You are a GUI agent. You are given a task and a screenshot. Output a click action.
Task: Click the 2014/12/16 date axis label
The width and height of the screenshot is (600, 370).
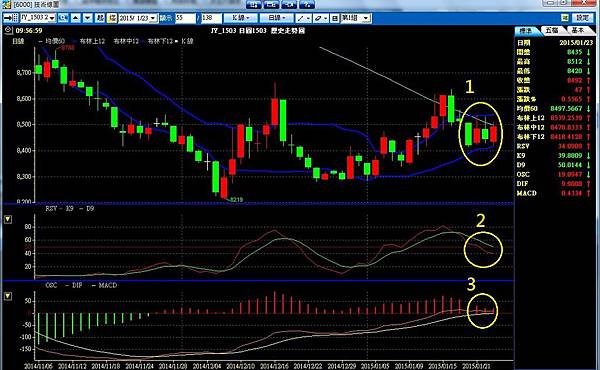(x=274, y=366)
